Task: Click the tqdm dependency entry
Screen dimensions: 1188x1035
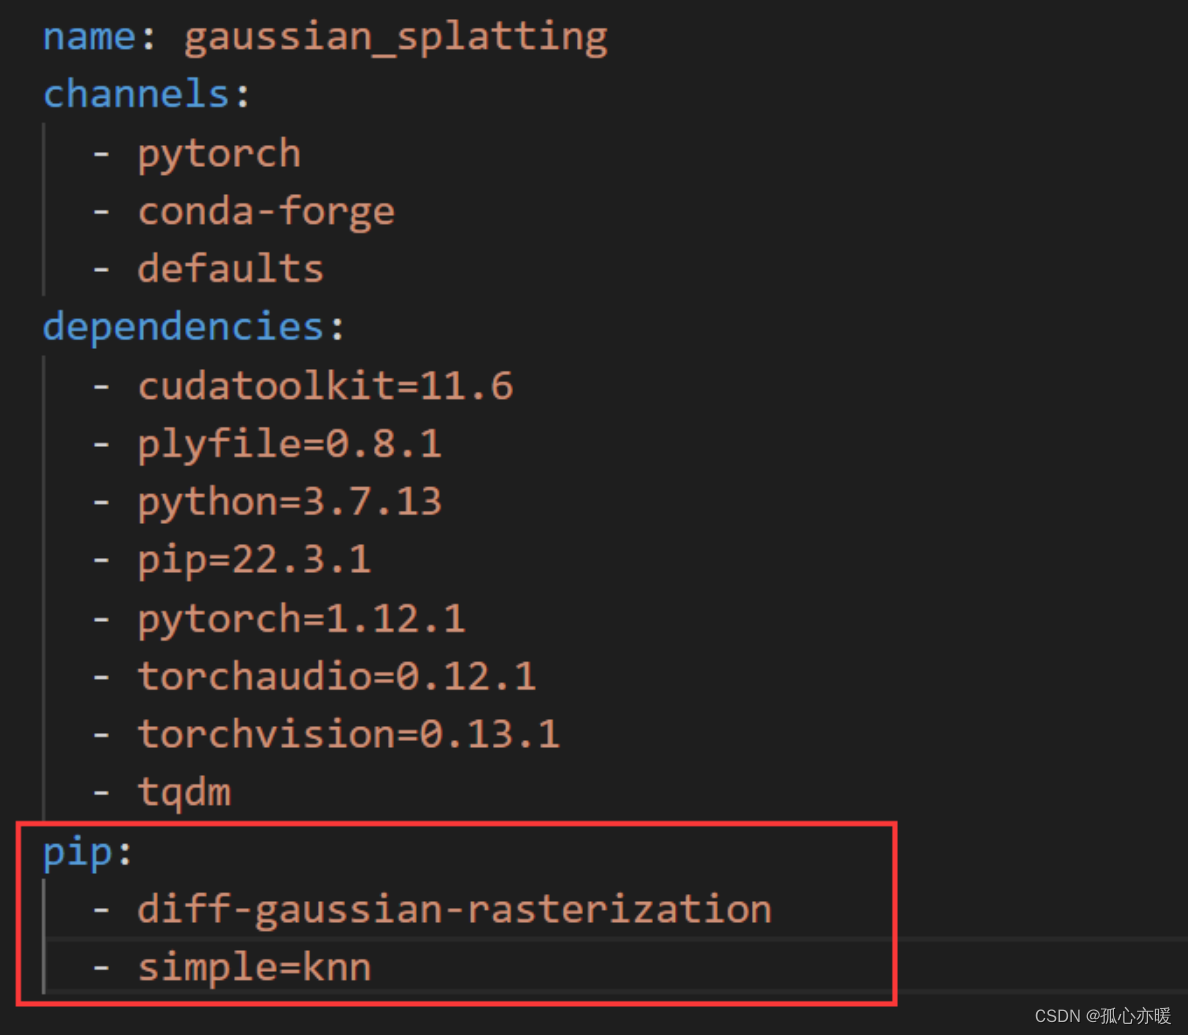Action: (x=184, y=793)
